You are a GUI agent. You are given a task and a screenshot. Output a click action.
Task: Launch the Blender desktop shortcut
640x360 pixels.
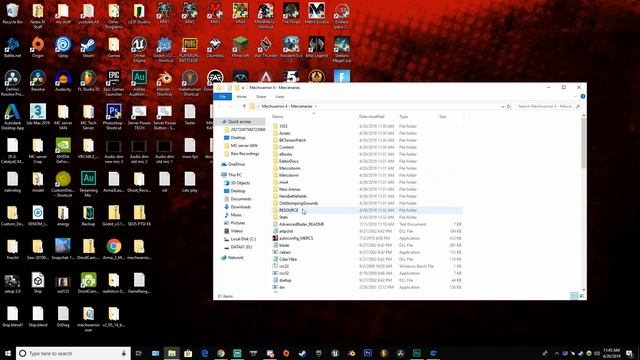click(x=164, y=83)
